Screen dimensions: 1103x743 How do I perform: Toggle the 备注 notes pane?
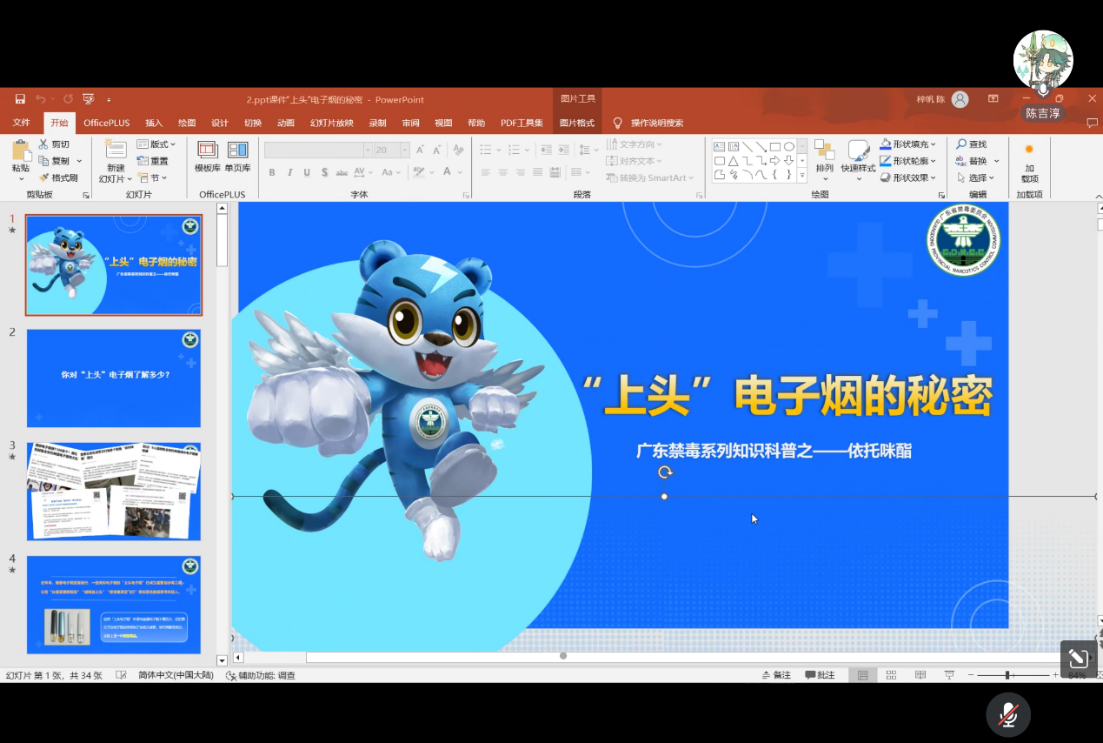pyautogui.click(x=777, y=675)
